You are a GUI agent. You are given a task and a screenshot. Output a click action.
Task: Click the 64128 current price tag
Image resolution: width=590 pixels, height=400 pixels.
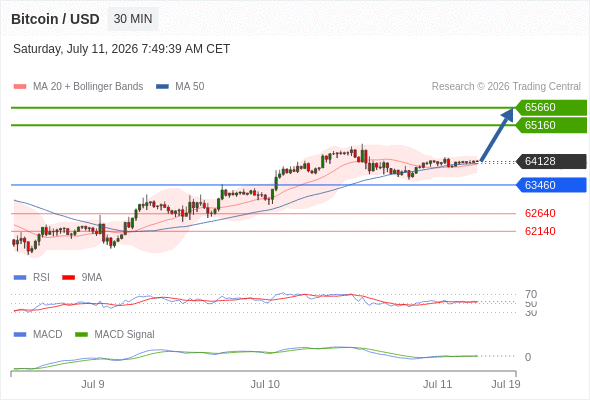point(551,161)
